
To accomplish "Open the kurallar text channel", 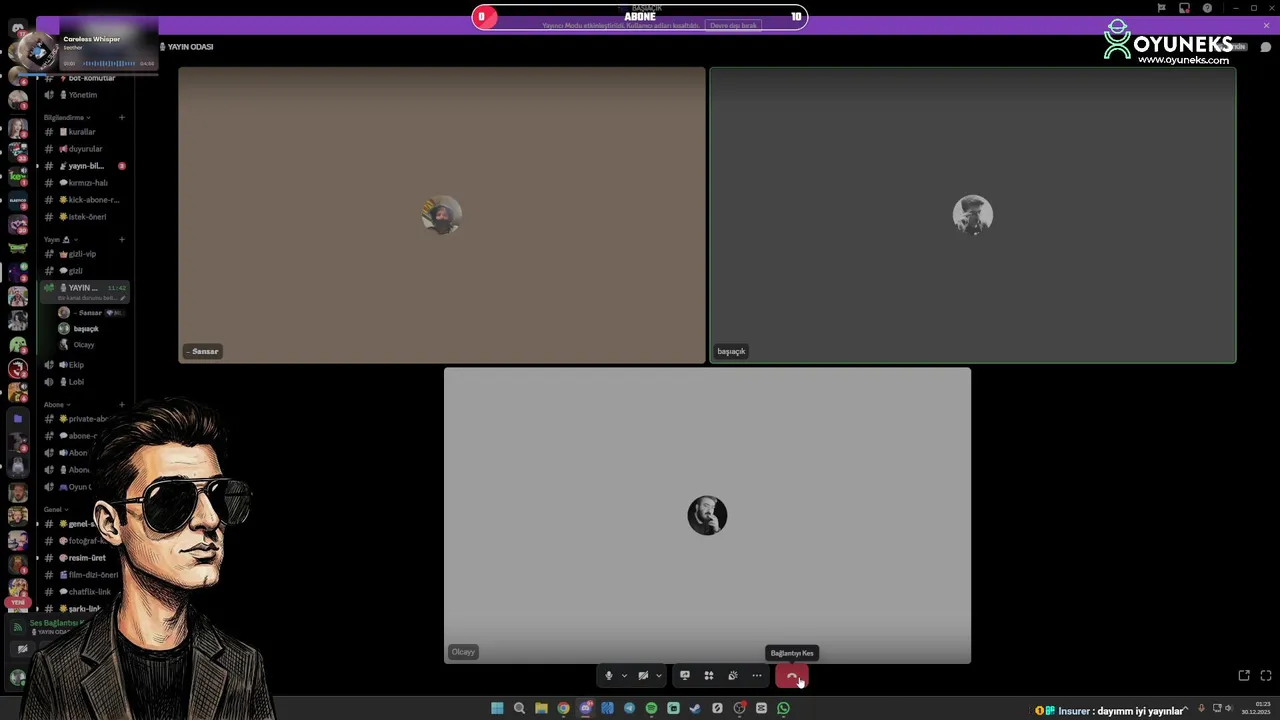I will tap(84, 132).
